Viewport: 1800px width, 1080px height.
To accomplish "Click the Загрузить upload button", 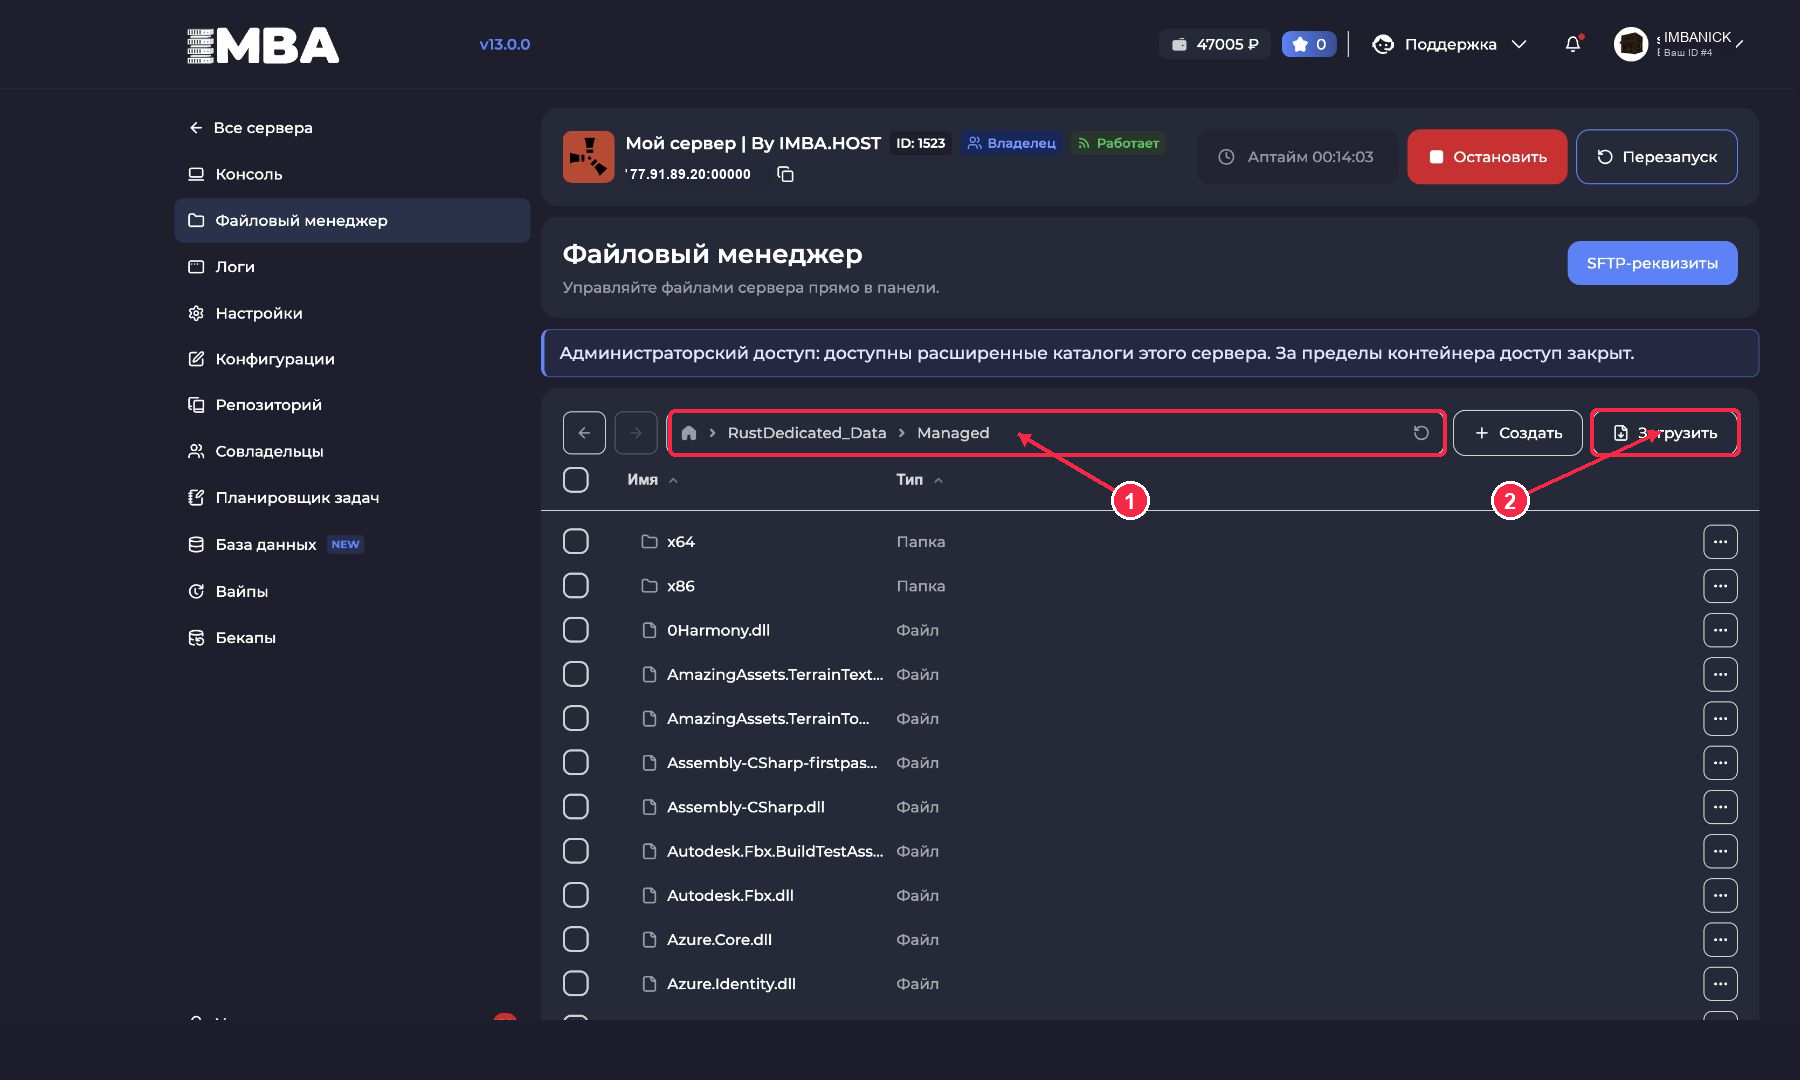I will [x=1665, y=433].
